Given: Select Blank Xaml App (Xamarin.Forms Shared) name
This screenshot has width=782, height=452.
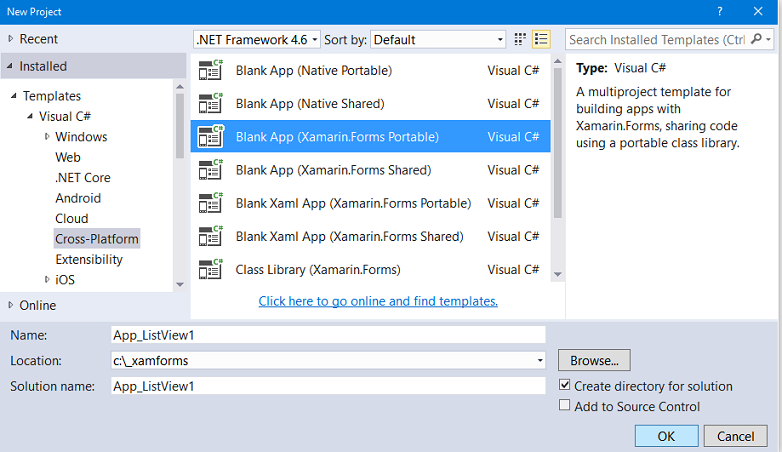Looking at the screenshot, I should (349, 236).
